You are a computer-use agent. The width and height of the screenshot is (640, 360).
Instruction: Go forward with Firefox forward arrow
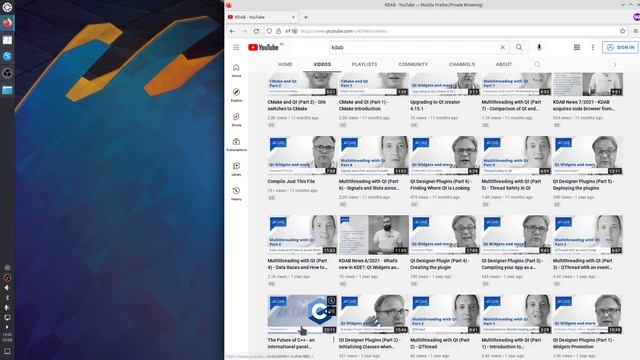(244, 31)
